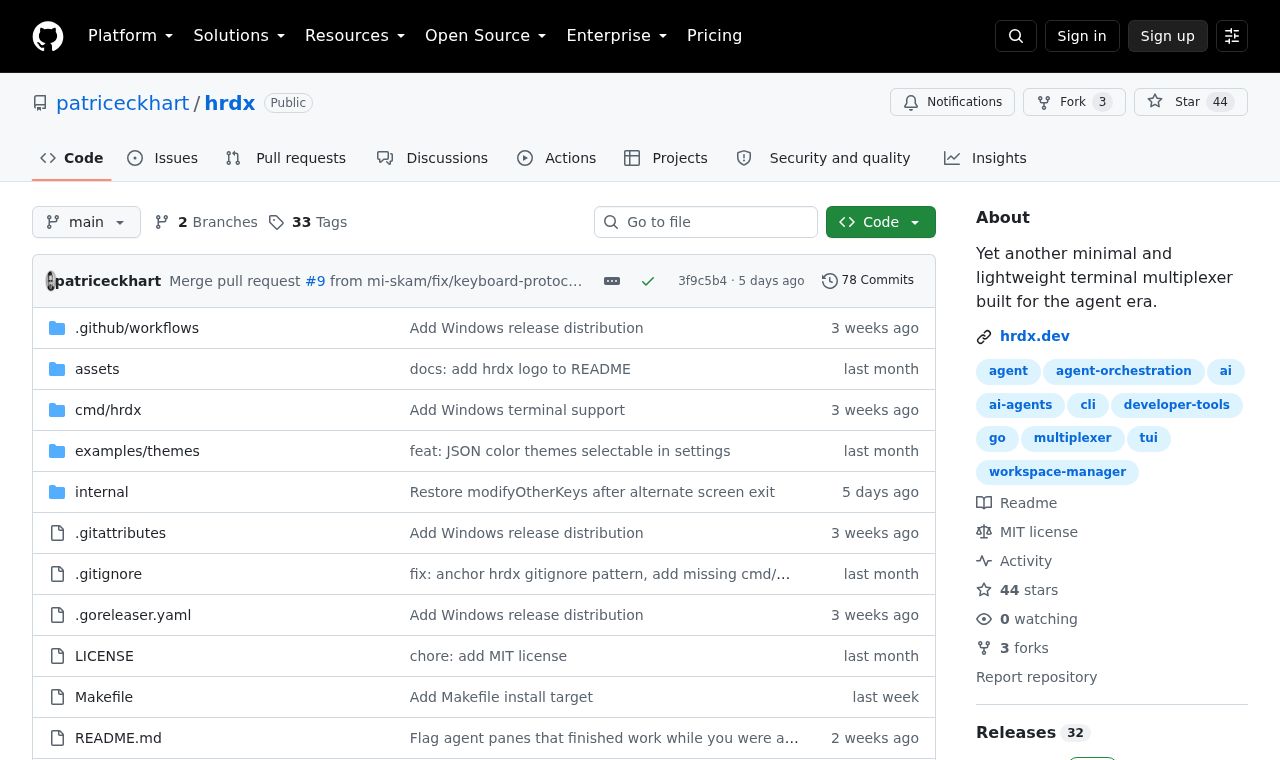Open Notifications for this repository
The image size is (1280, 760).
click(952, 102)
